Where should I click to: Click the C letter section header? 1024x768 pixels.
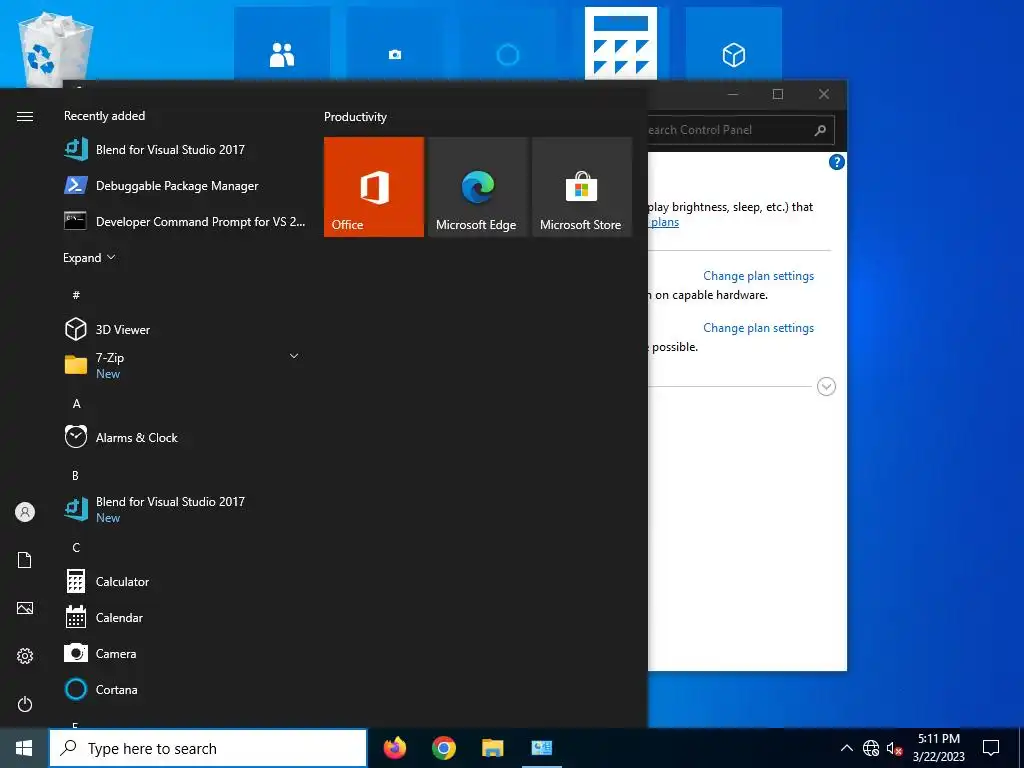coord(76,547)
